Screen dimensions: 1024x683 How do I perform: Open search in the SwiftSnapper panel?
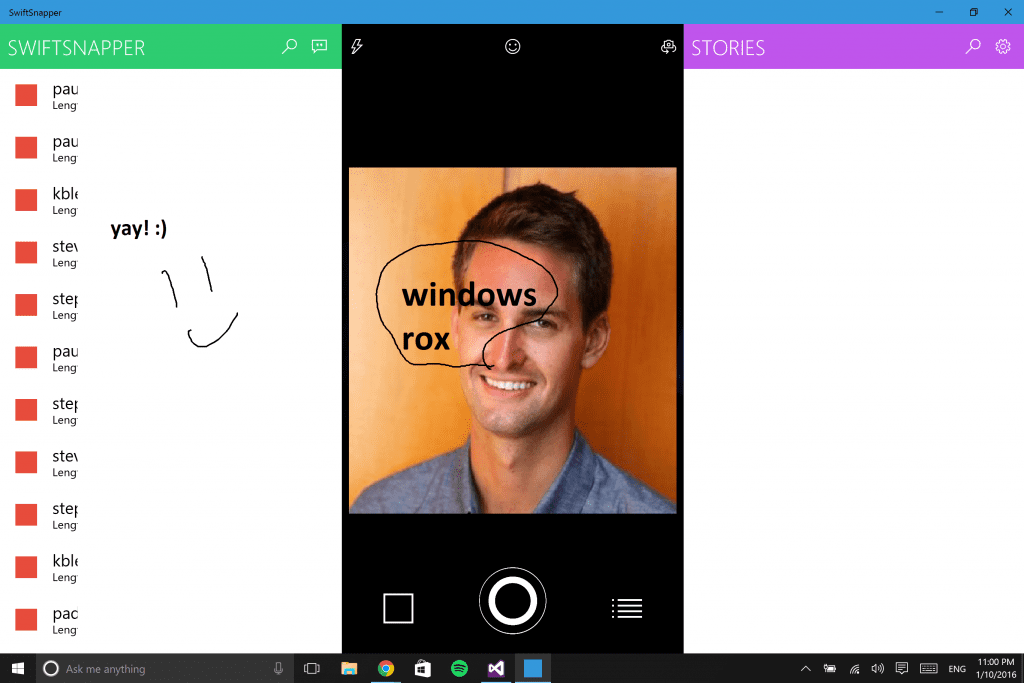click(x=289, y=46)
